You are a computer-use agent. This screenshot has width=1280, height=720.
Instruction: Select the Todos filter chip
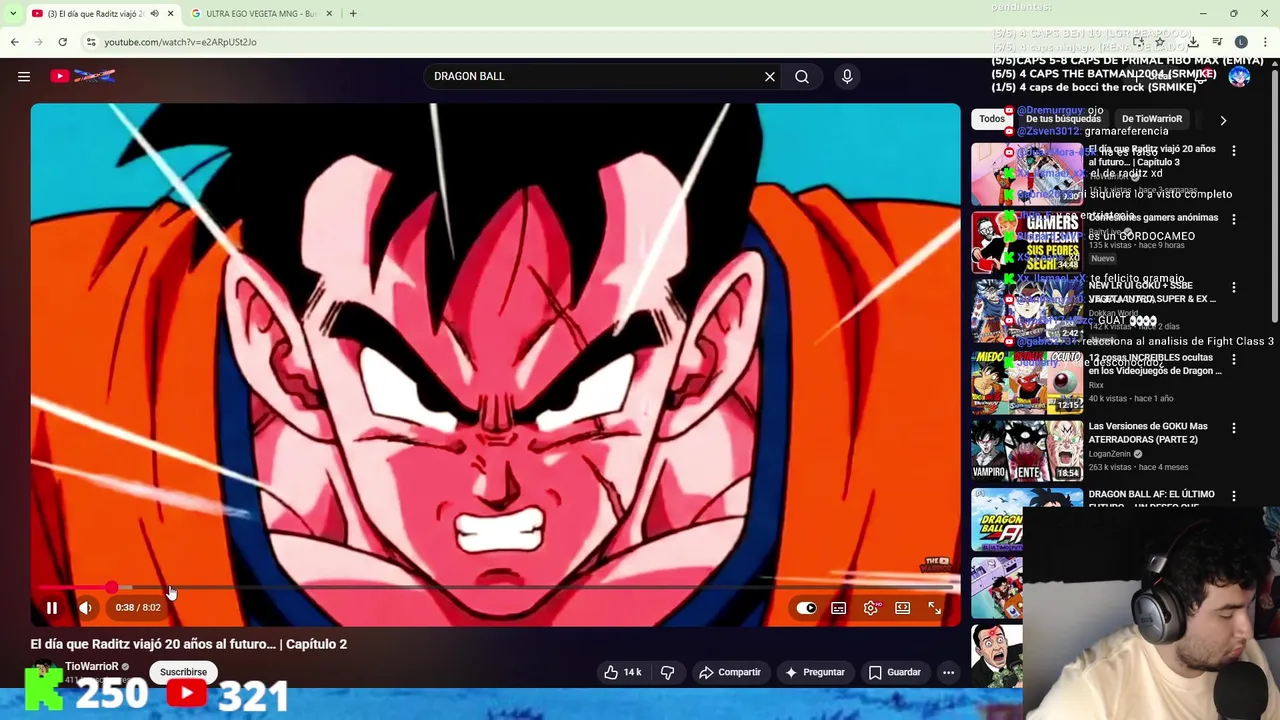[x=992, y=119]
